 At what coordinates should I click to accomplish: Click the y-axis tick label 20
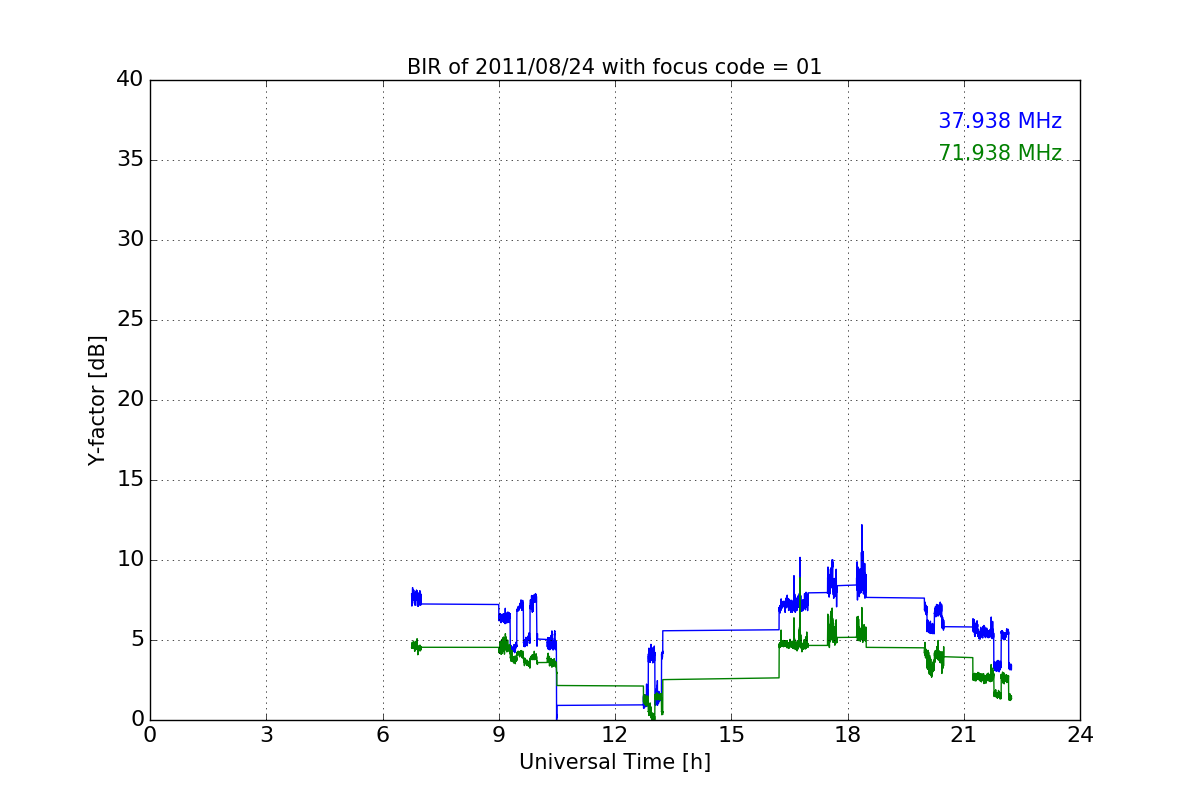click(x=130, y=400)
